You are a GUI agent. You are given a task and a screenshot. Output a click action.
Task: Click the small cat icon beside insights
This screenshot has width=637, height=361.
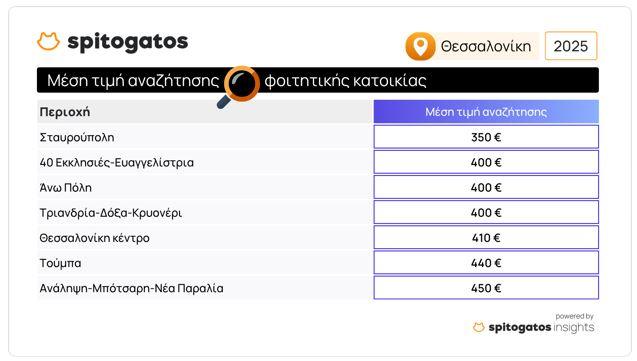(479, 327)
